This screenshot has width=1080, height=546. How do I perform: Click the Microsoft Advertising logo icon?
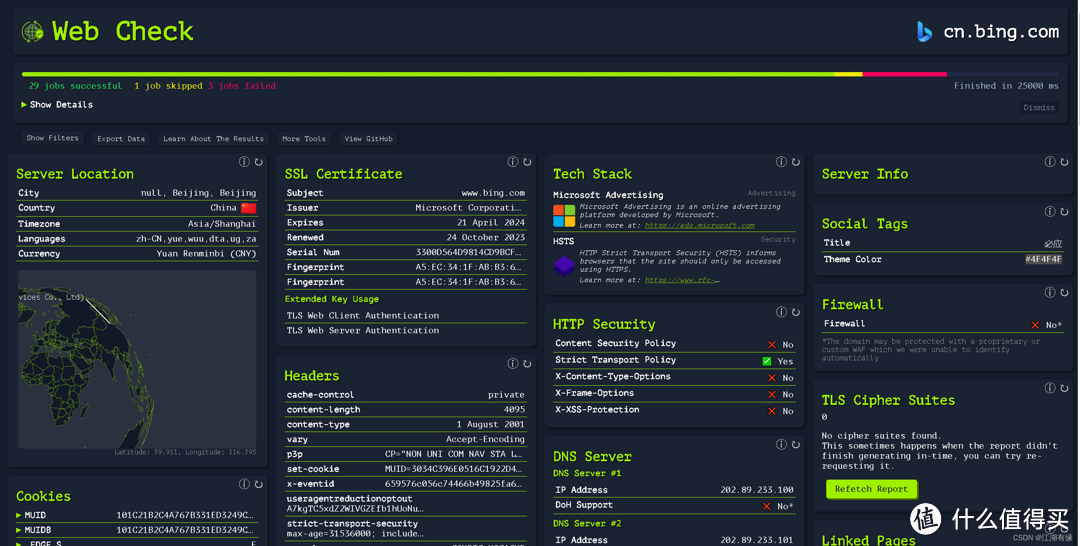tap(564, 216)
